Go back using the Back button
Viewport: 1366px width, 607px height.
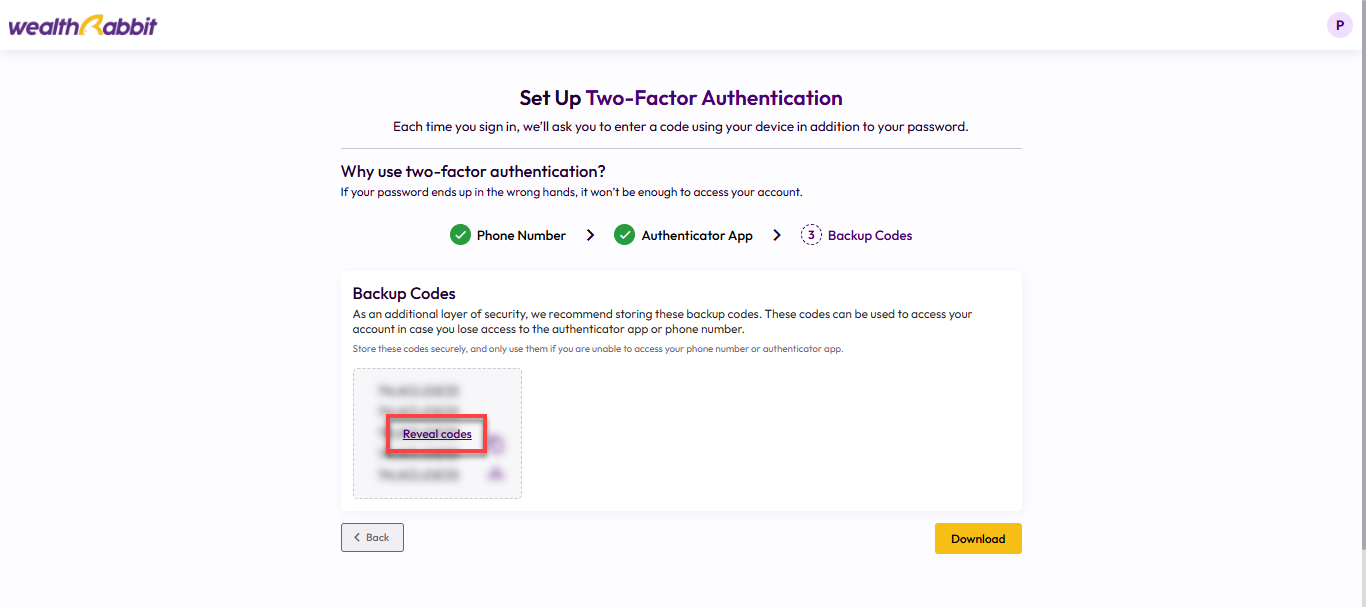click(x=372, y=537)
